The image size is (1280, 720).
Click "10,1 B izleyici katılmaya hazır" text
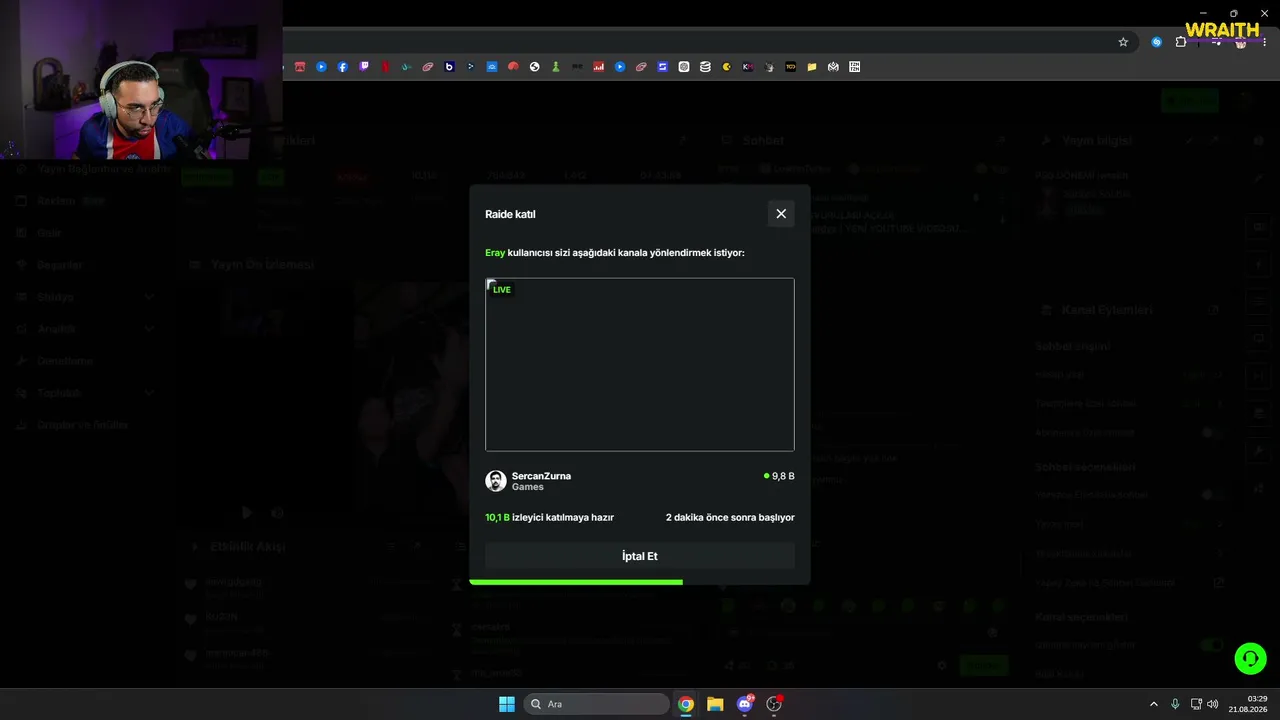click(549, 517)
